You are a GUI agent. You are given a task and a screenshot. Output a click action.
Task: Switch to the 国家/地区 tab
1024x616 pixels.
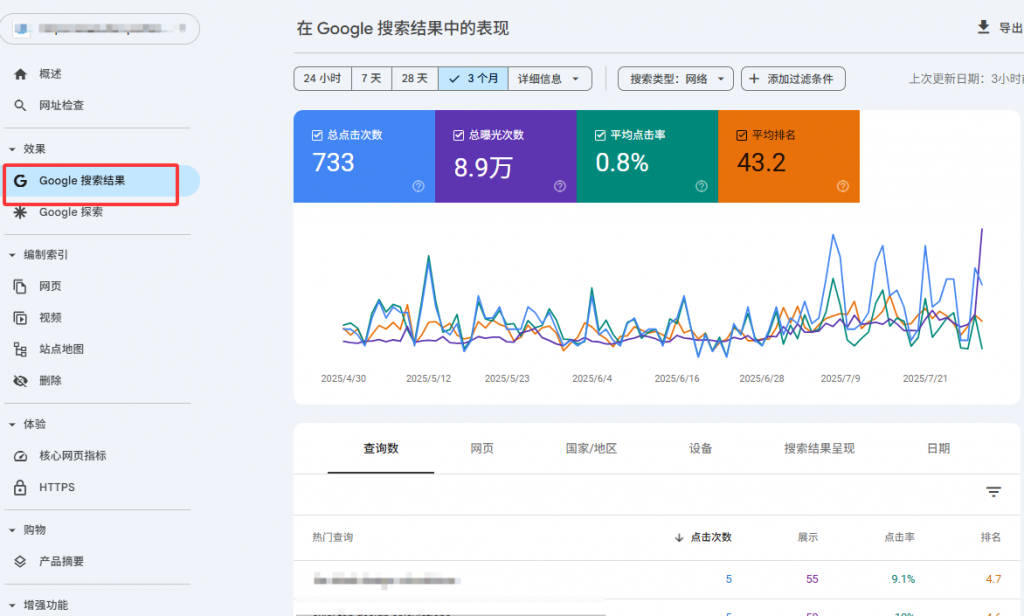click(x=591, y=449)
